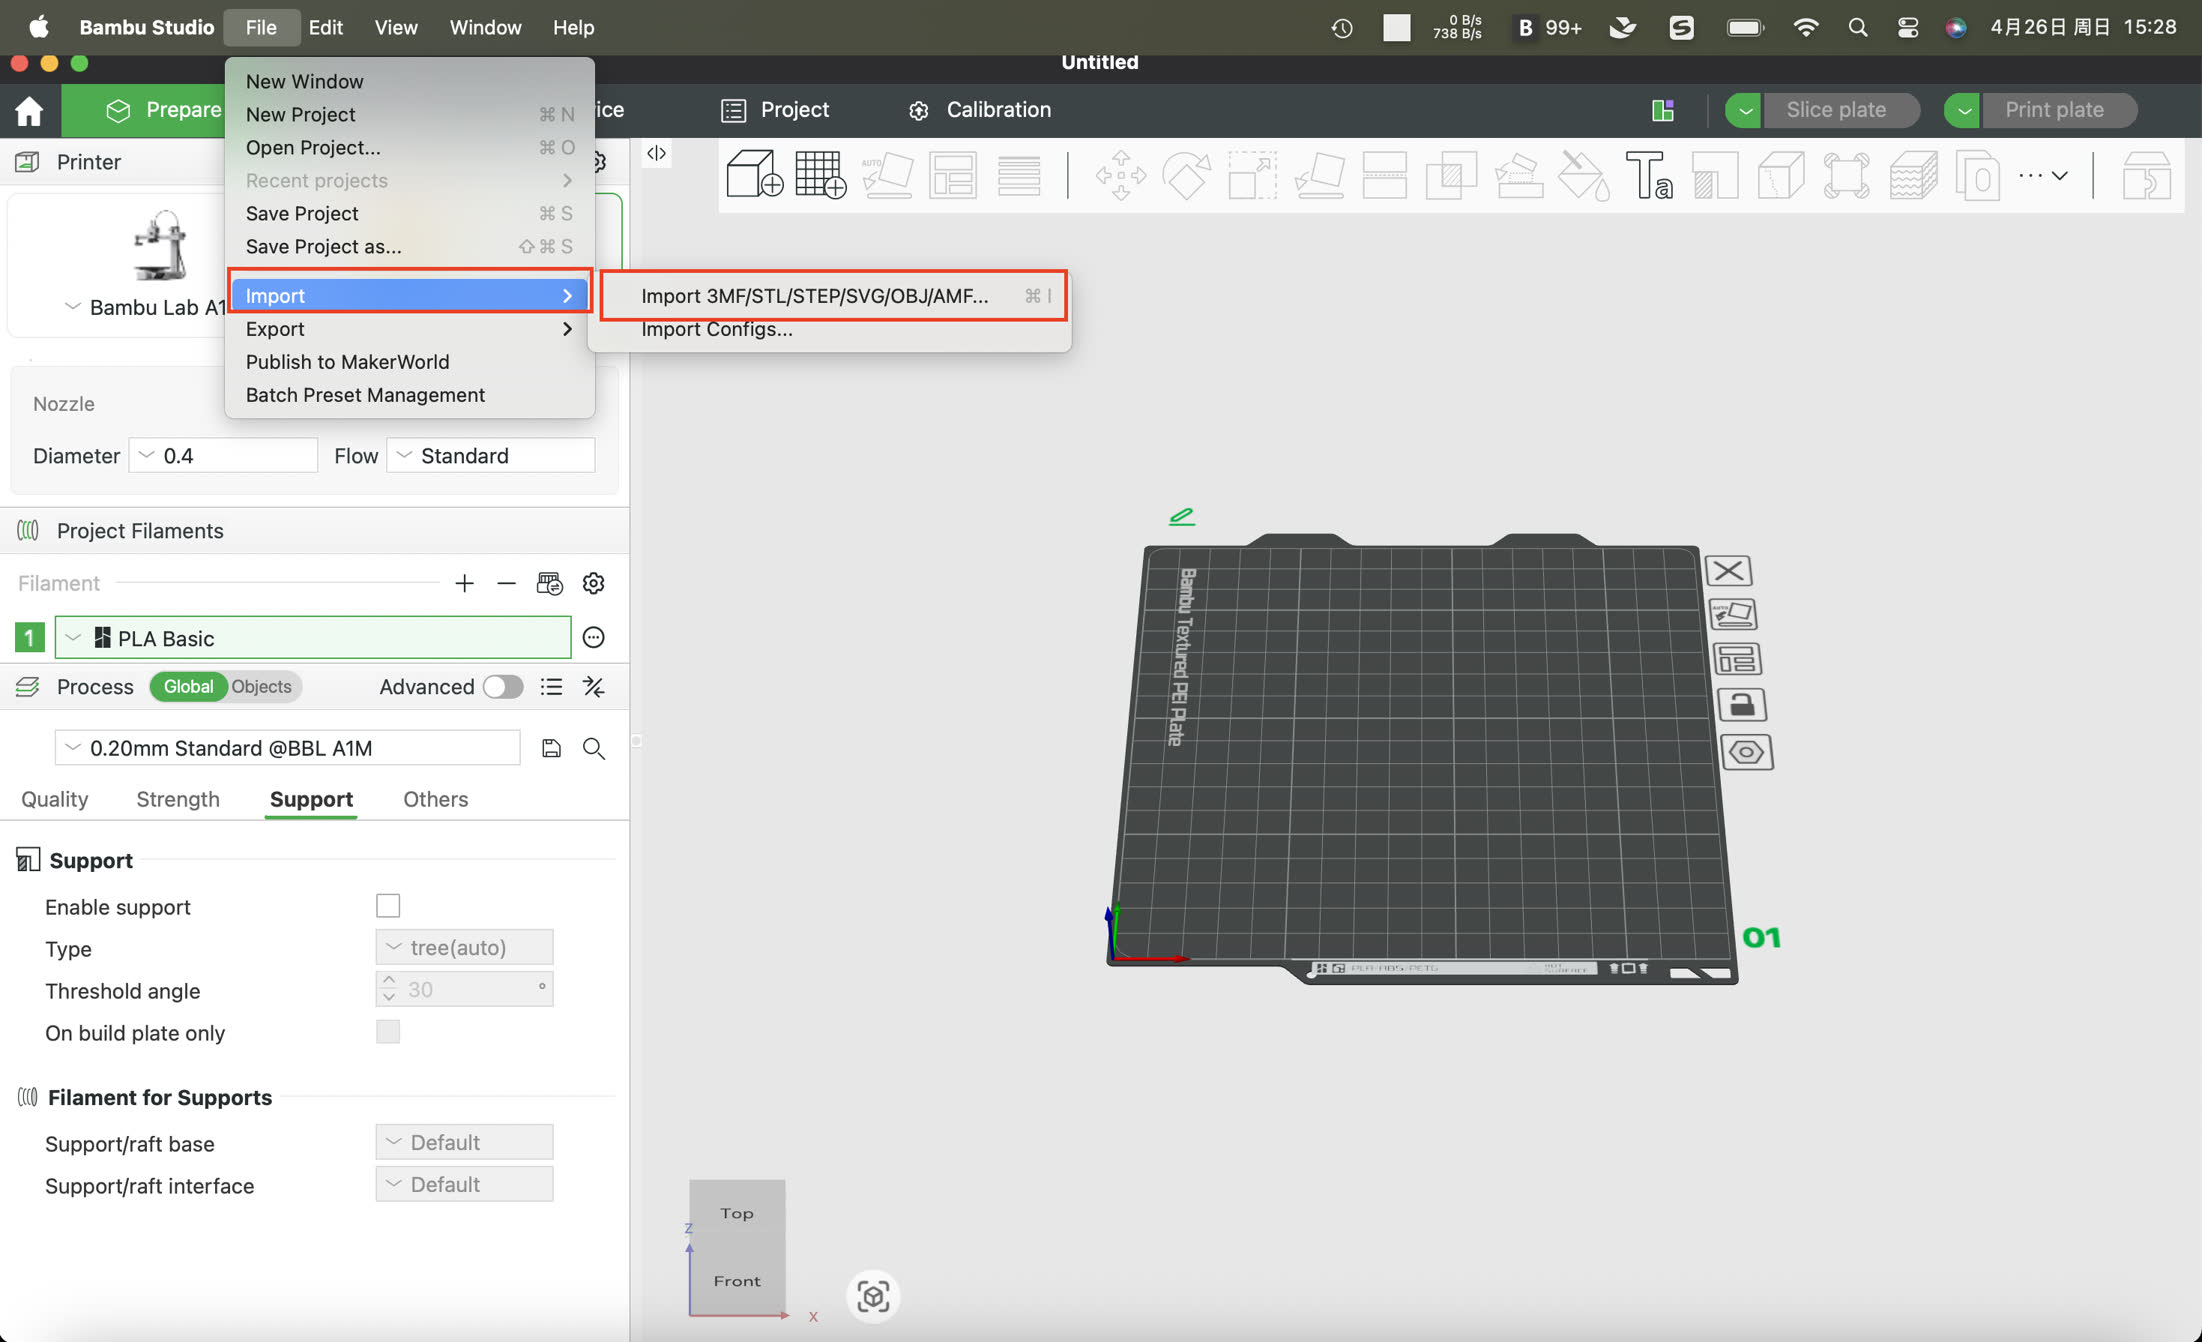Viewport: 2202px width, 1342px height.
Task: Save the process preset with disk icon
Action: [551, 748]
